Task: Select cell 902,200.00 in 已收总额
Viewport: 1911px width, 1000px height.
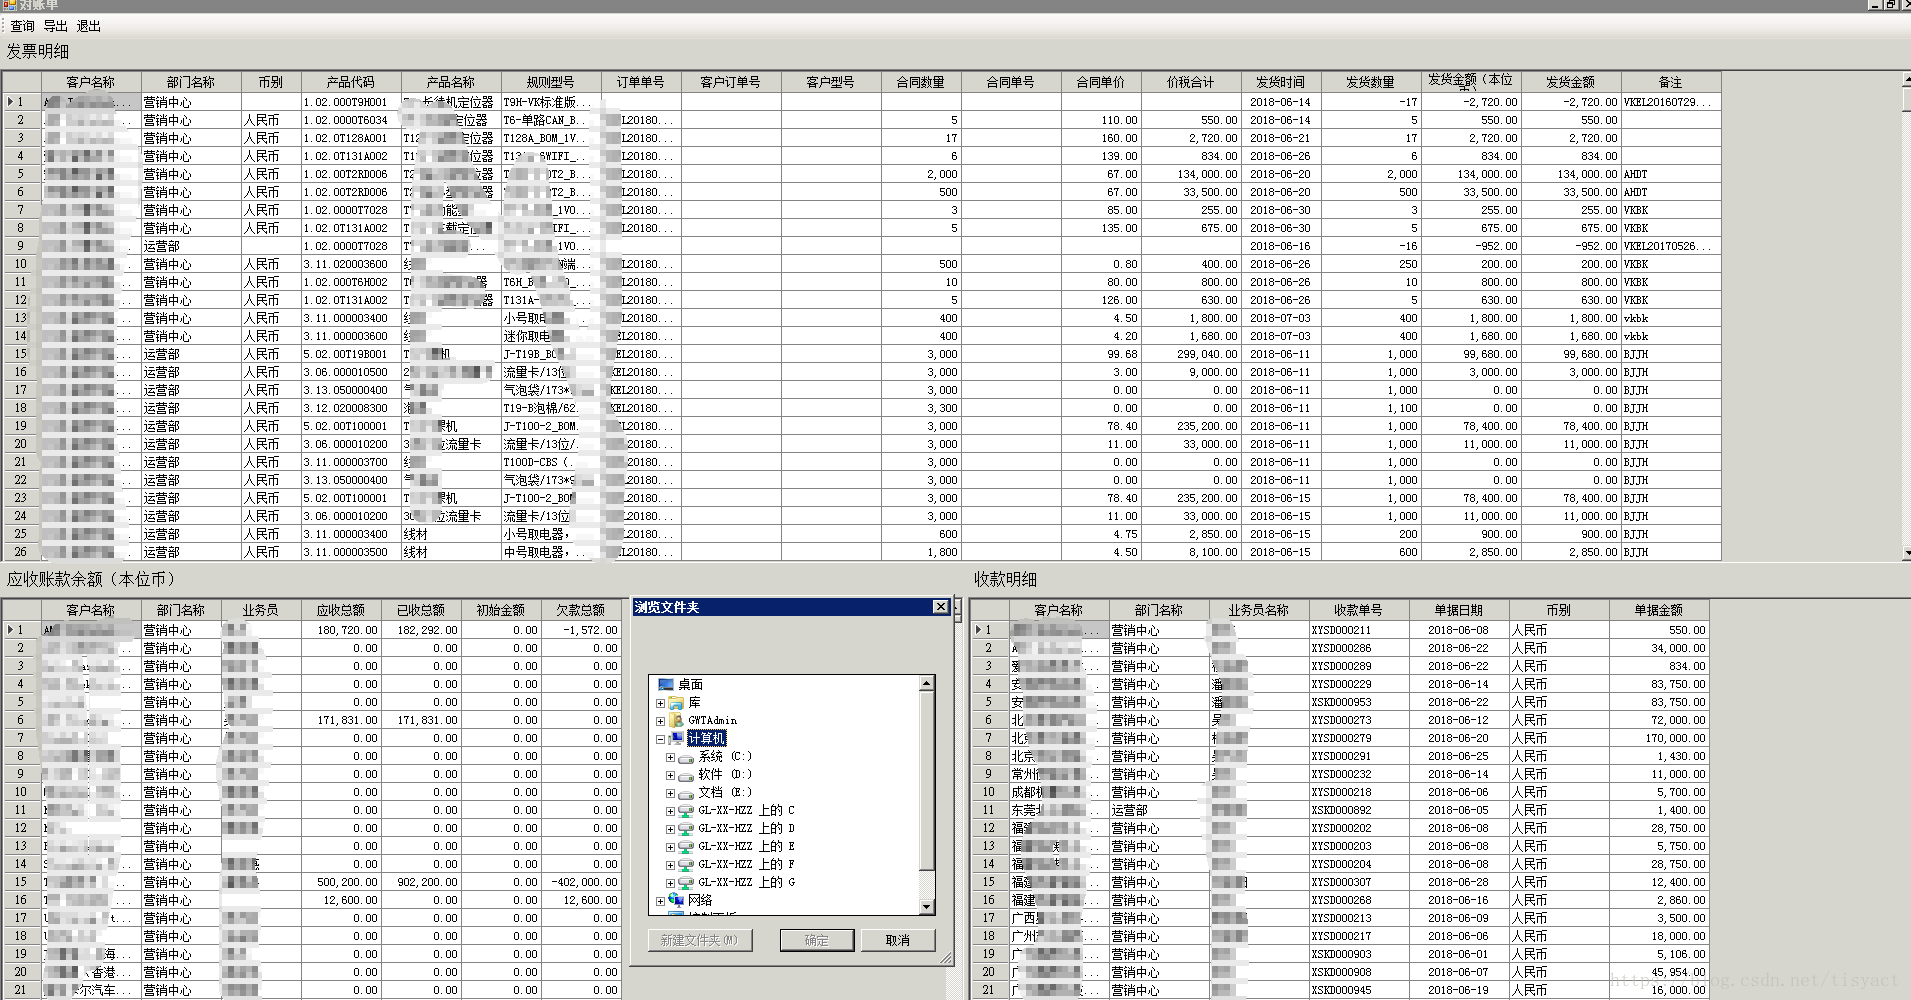Action: point(421,882)
